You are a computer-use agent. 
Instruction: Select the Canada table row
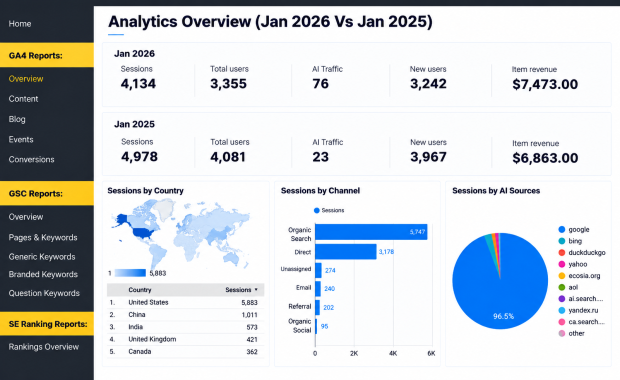[185, 352]
